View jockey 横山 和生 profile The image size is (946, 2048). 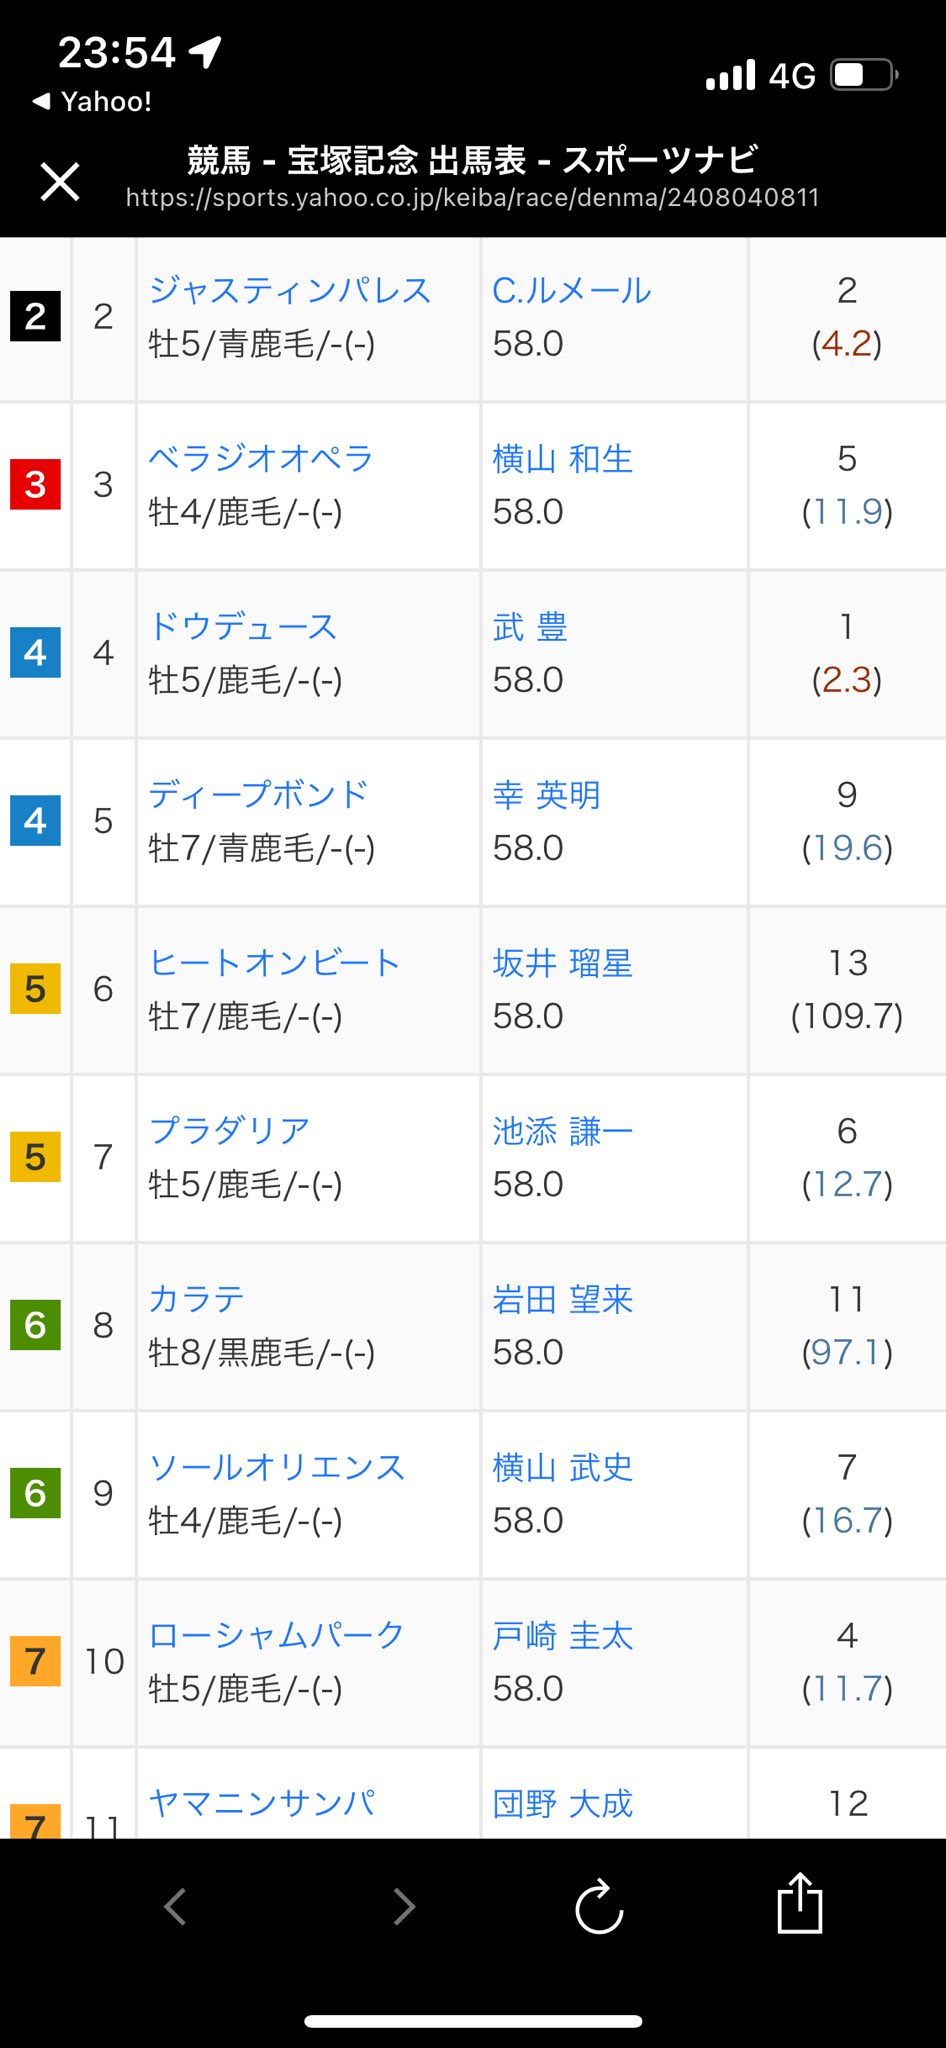click(562, 459)
